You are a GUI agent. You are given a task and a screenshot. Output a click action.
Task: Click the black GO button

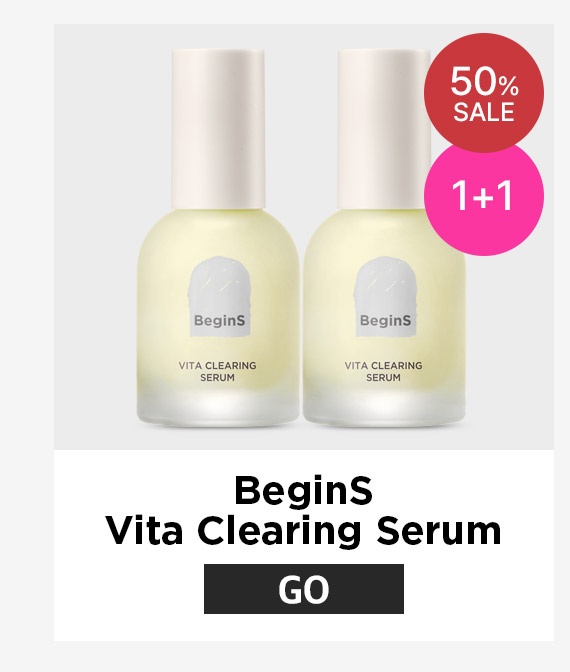pos(303,589)
